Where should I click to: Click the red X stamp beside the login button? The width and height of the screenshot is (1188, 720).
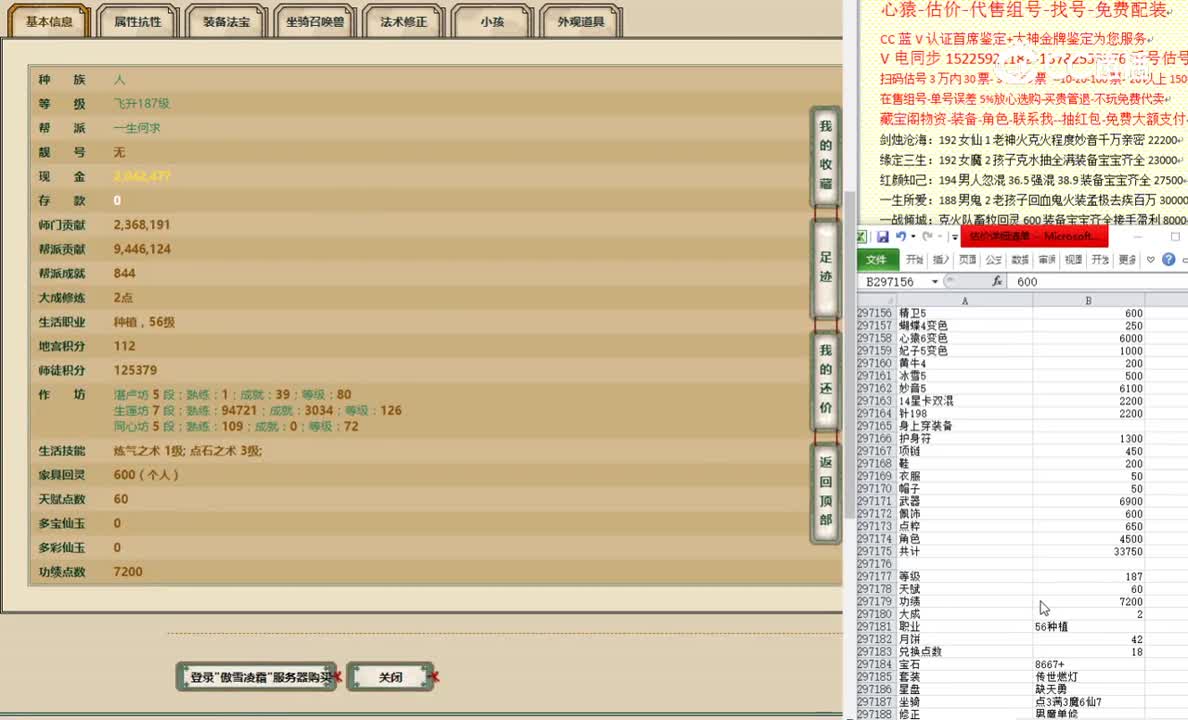coord(339,677)
